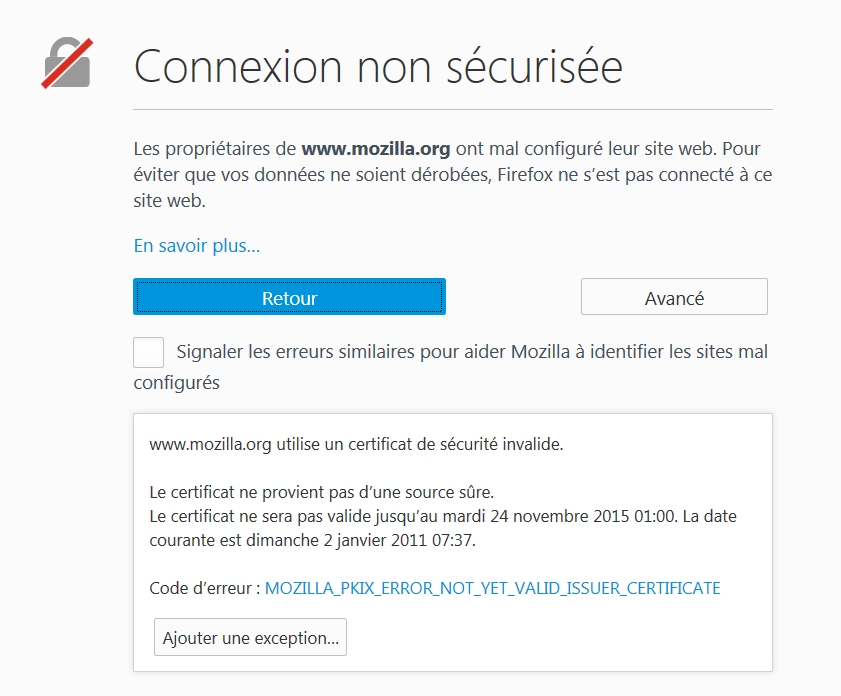
Task: Click the 'Connexion non sécurisée' heading
Action: 378,66
